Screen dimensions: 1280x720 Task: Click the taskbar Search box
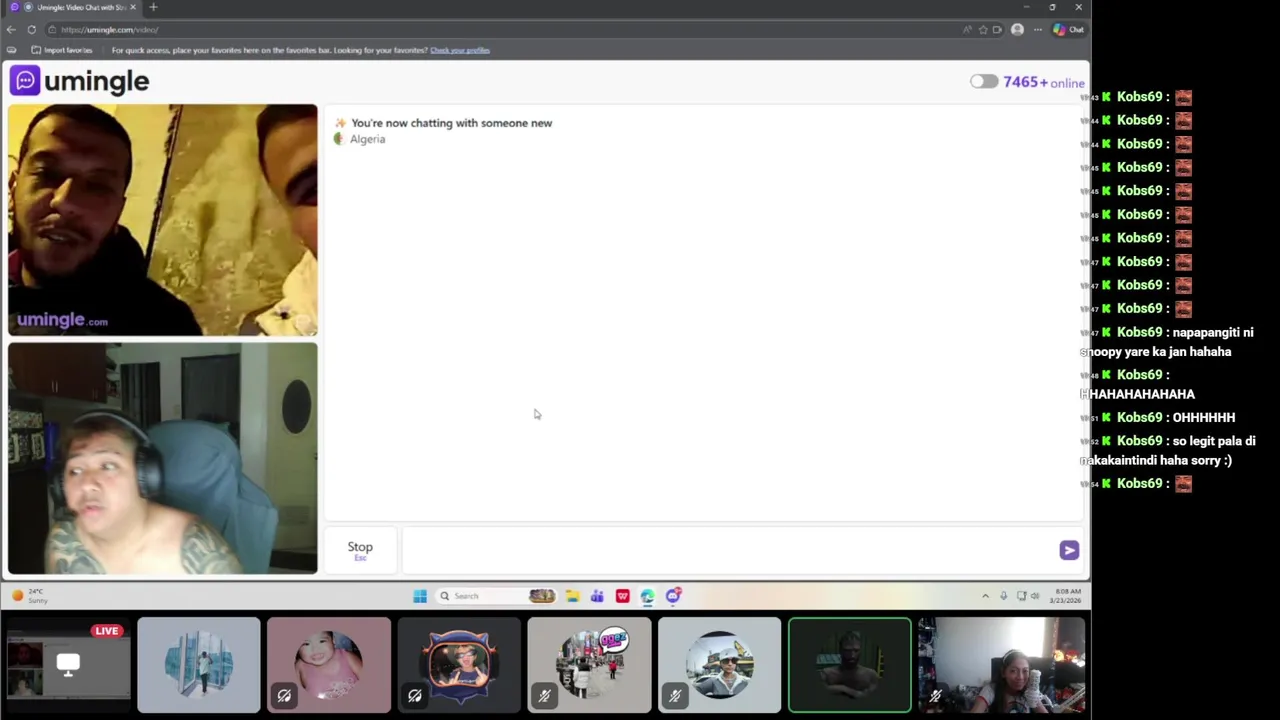pos(497,596)
